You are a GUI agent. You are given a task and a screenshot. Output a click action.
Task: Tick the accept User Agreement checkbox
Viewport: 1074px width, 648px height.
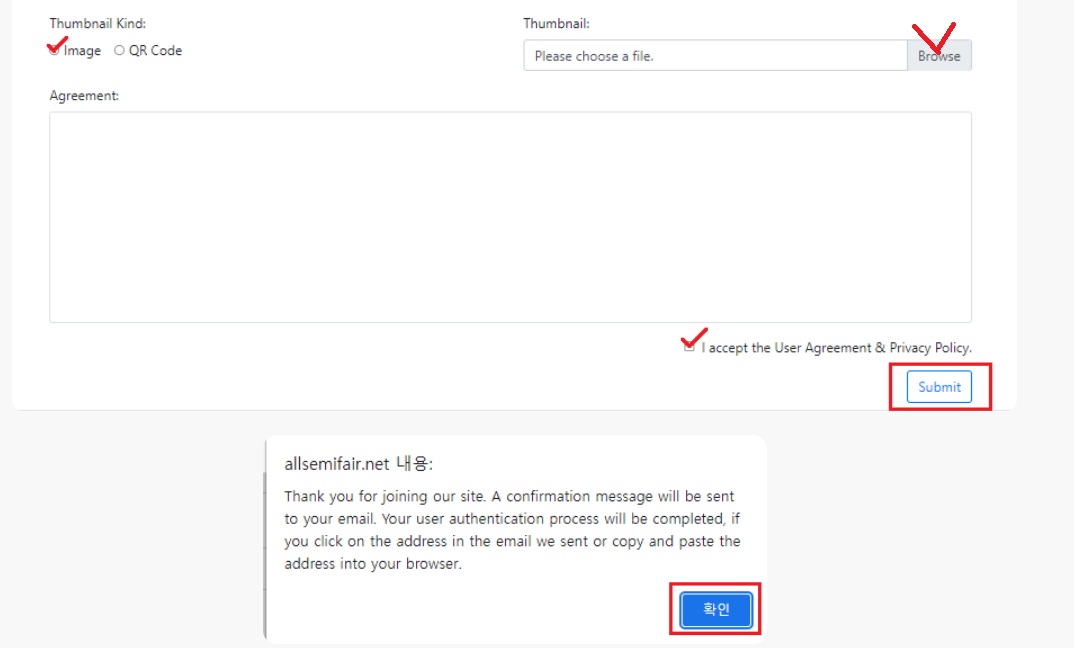pos(689,348)
